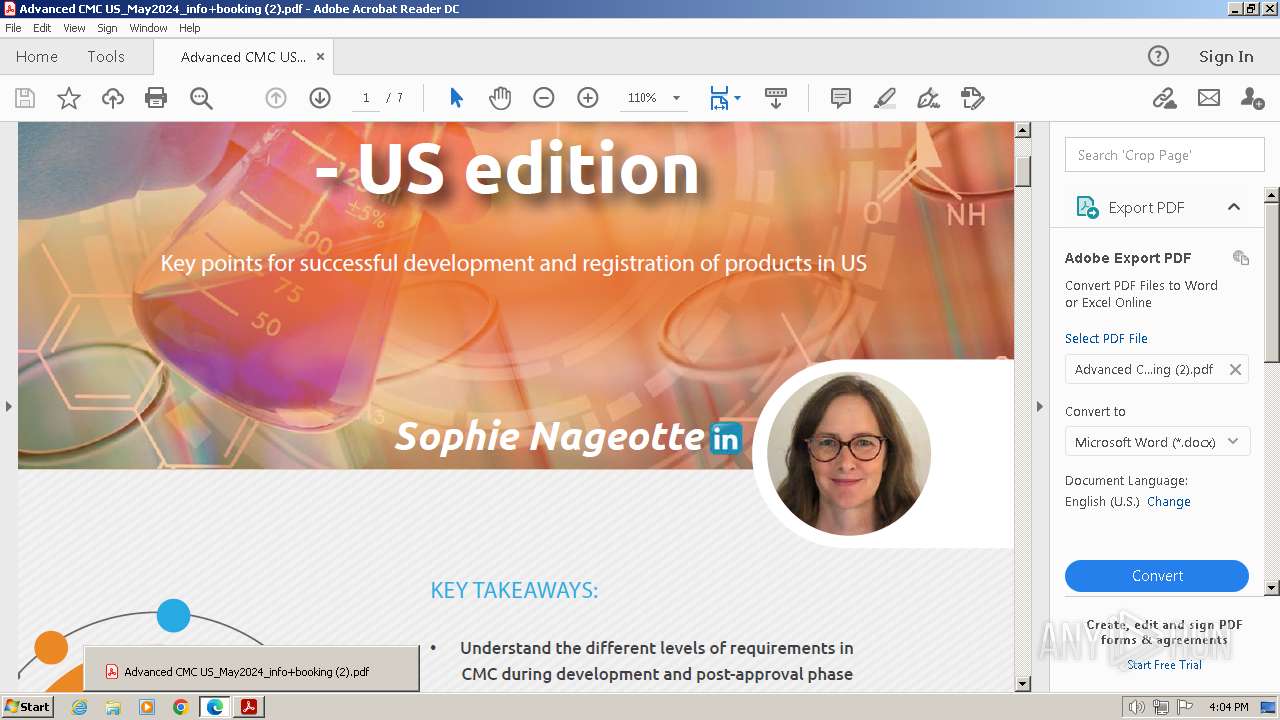Open read mode scrolling icon
This screenshot has height=720, width=1280.
point(776,98)
